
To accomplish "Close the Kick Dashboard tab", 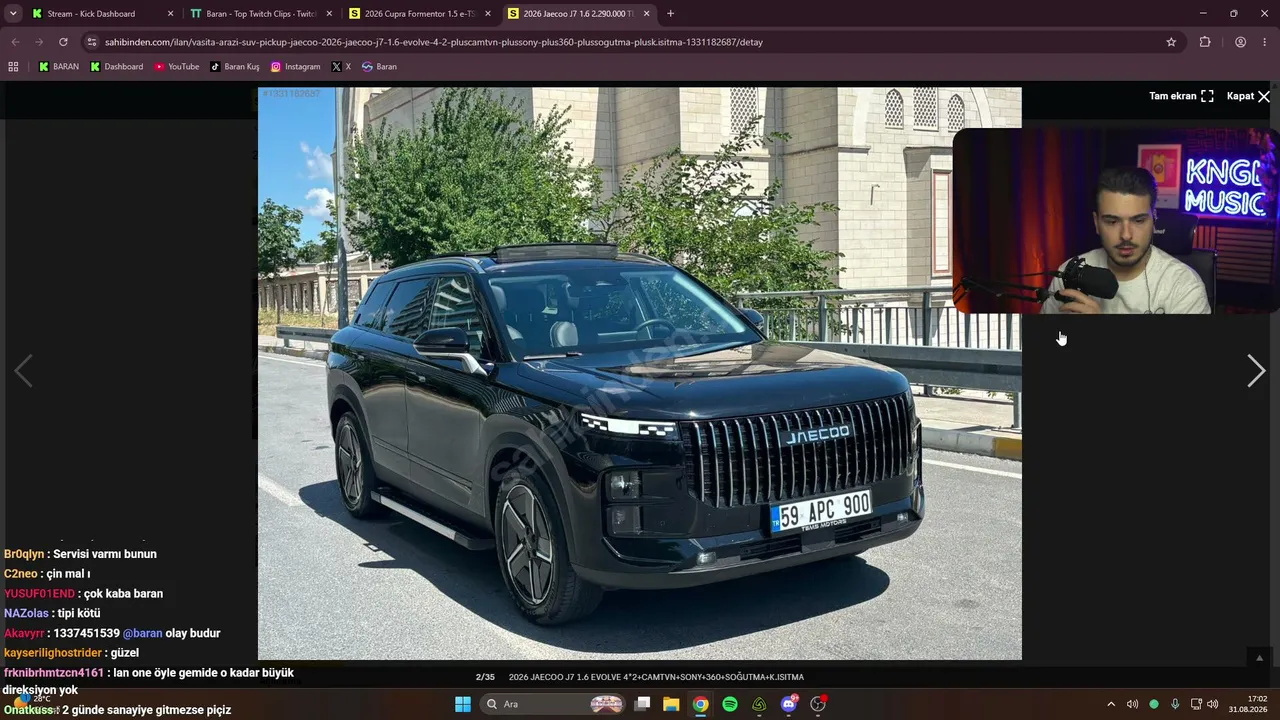I will (170, 14).
